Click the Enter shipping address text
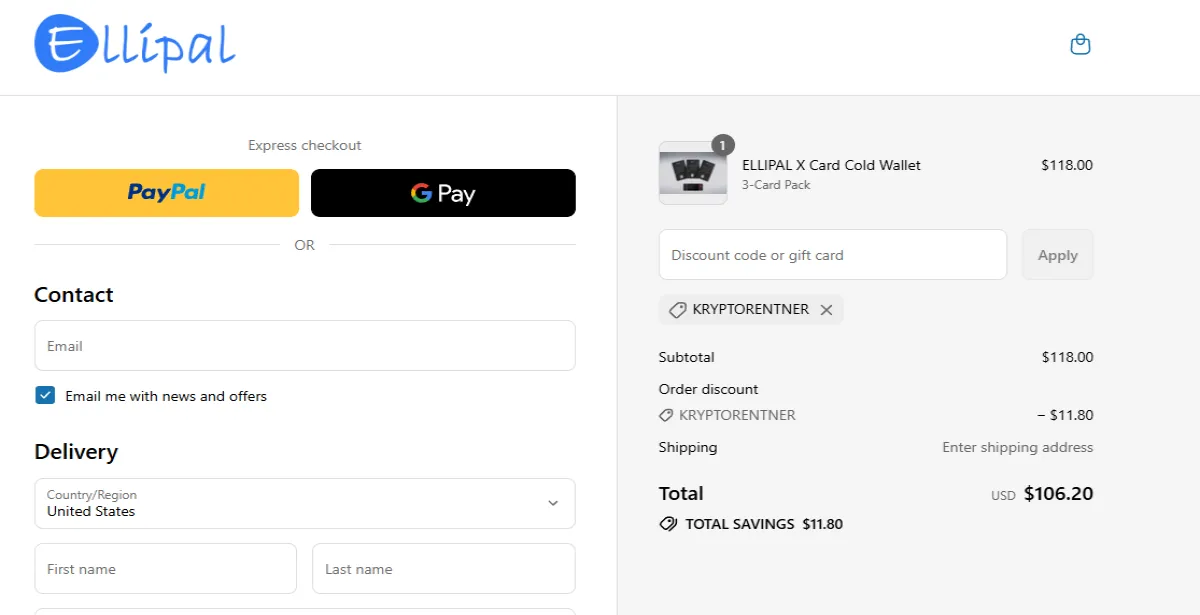Viewport: 1200px width, 615px height. pyautogui.click(x=1017, y=447)
